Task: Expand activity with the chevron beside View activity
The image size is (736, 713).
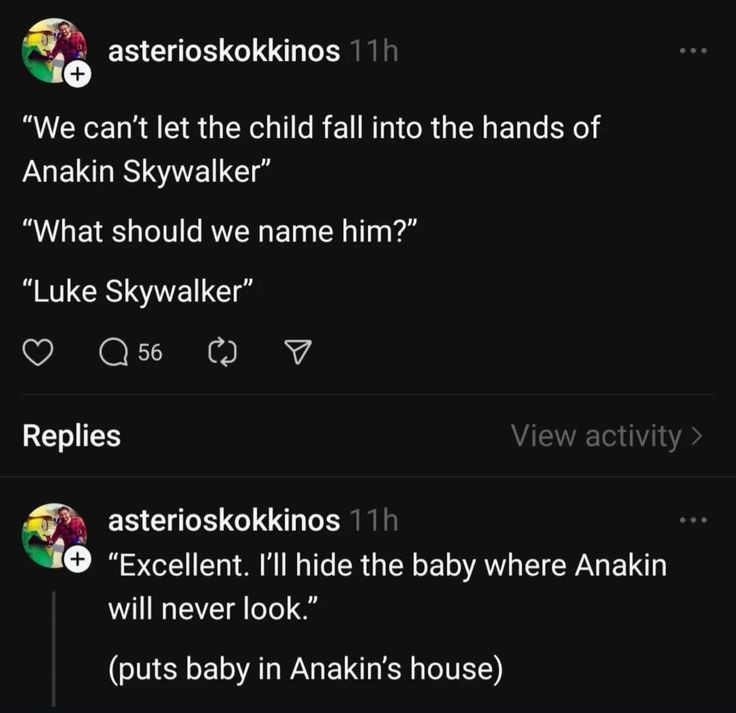Action: point(697,436)
